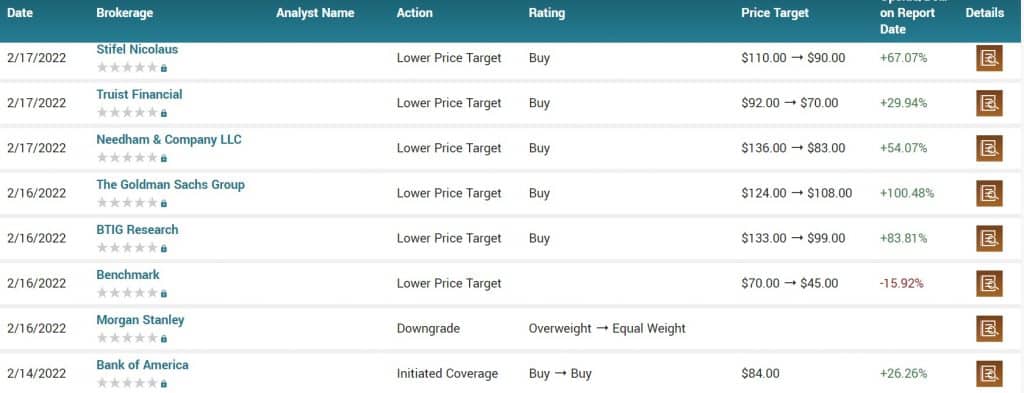Open details icon for BTIG Research row
The width and height of the screenshot is (1024, 393).
click(989, 238)
